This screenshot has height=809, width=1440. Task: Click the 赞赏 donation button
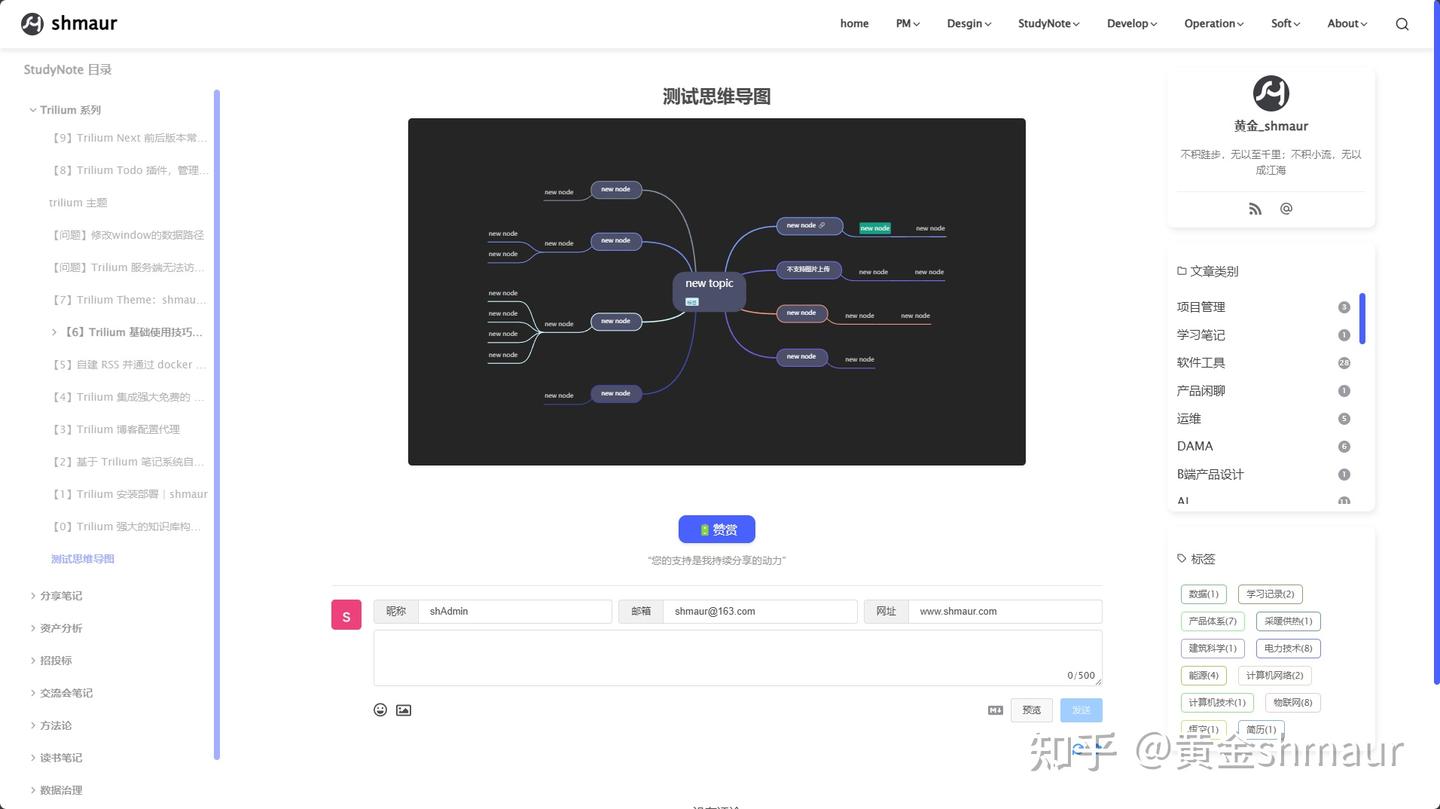point(715,529)
